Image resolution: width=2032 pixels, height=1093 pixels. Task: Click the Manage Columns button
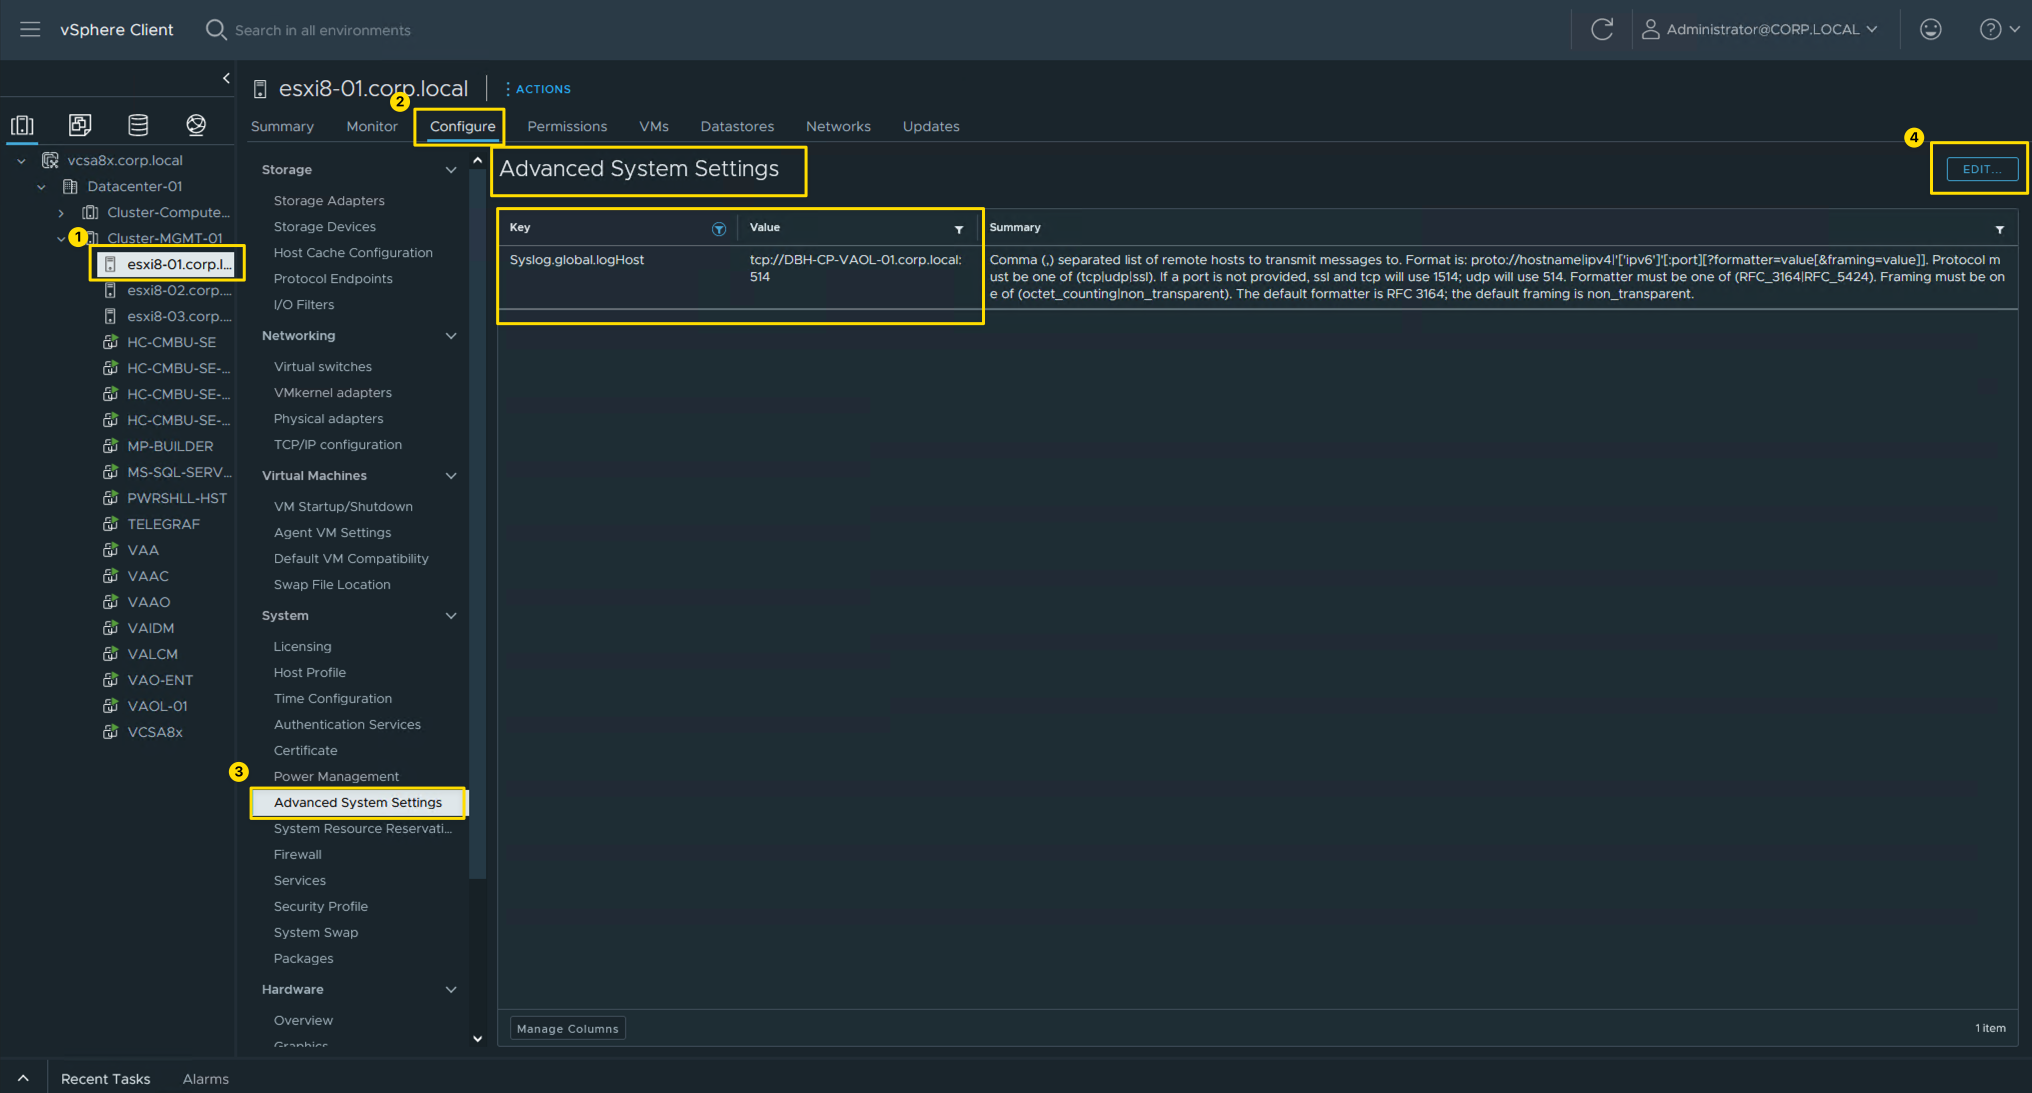pos(567,1028)
